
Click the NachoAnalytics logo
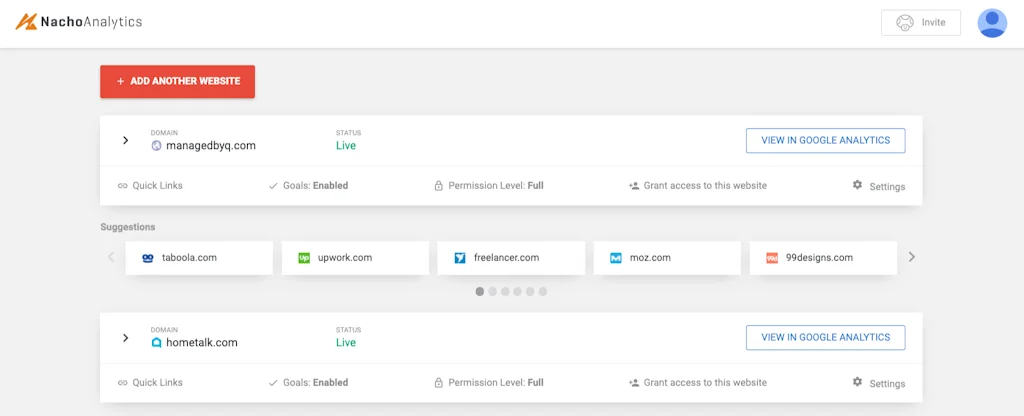pos(78,22)
